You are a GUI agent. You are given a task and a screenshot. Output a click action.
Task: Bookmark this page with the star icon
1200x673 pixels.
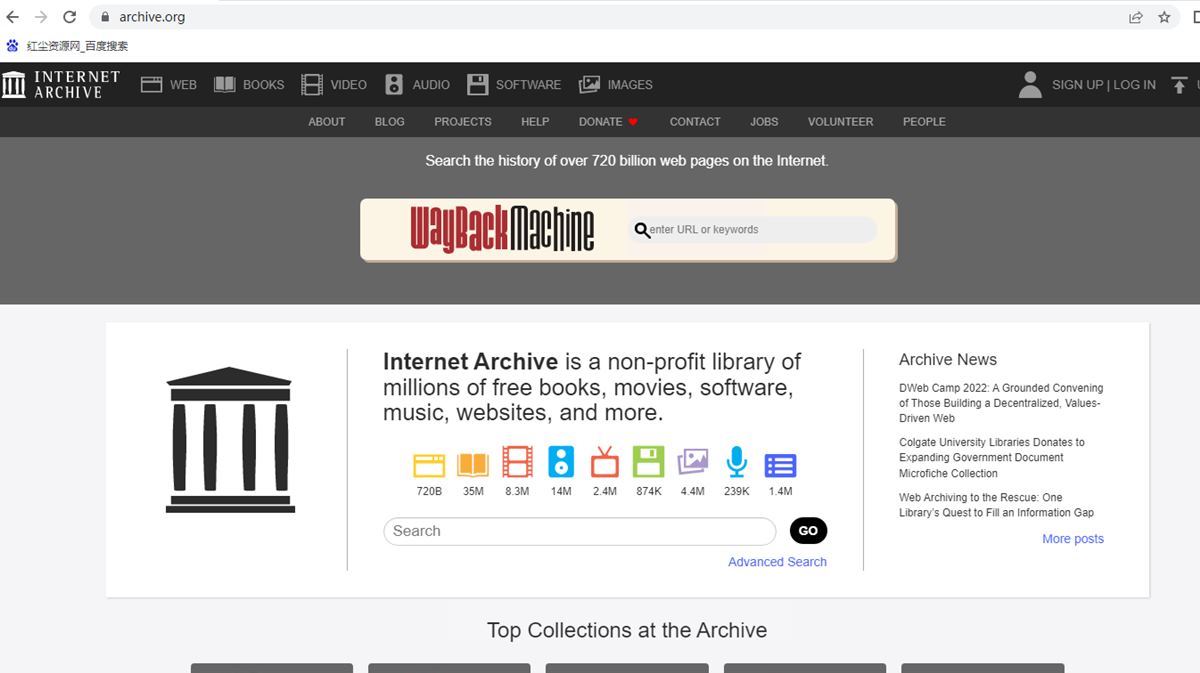click(x=1164, y=17)
